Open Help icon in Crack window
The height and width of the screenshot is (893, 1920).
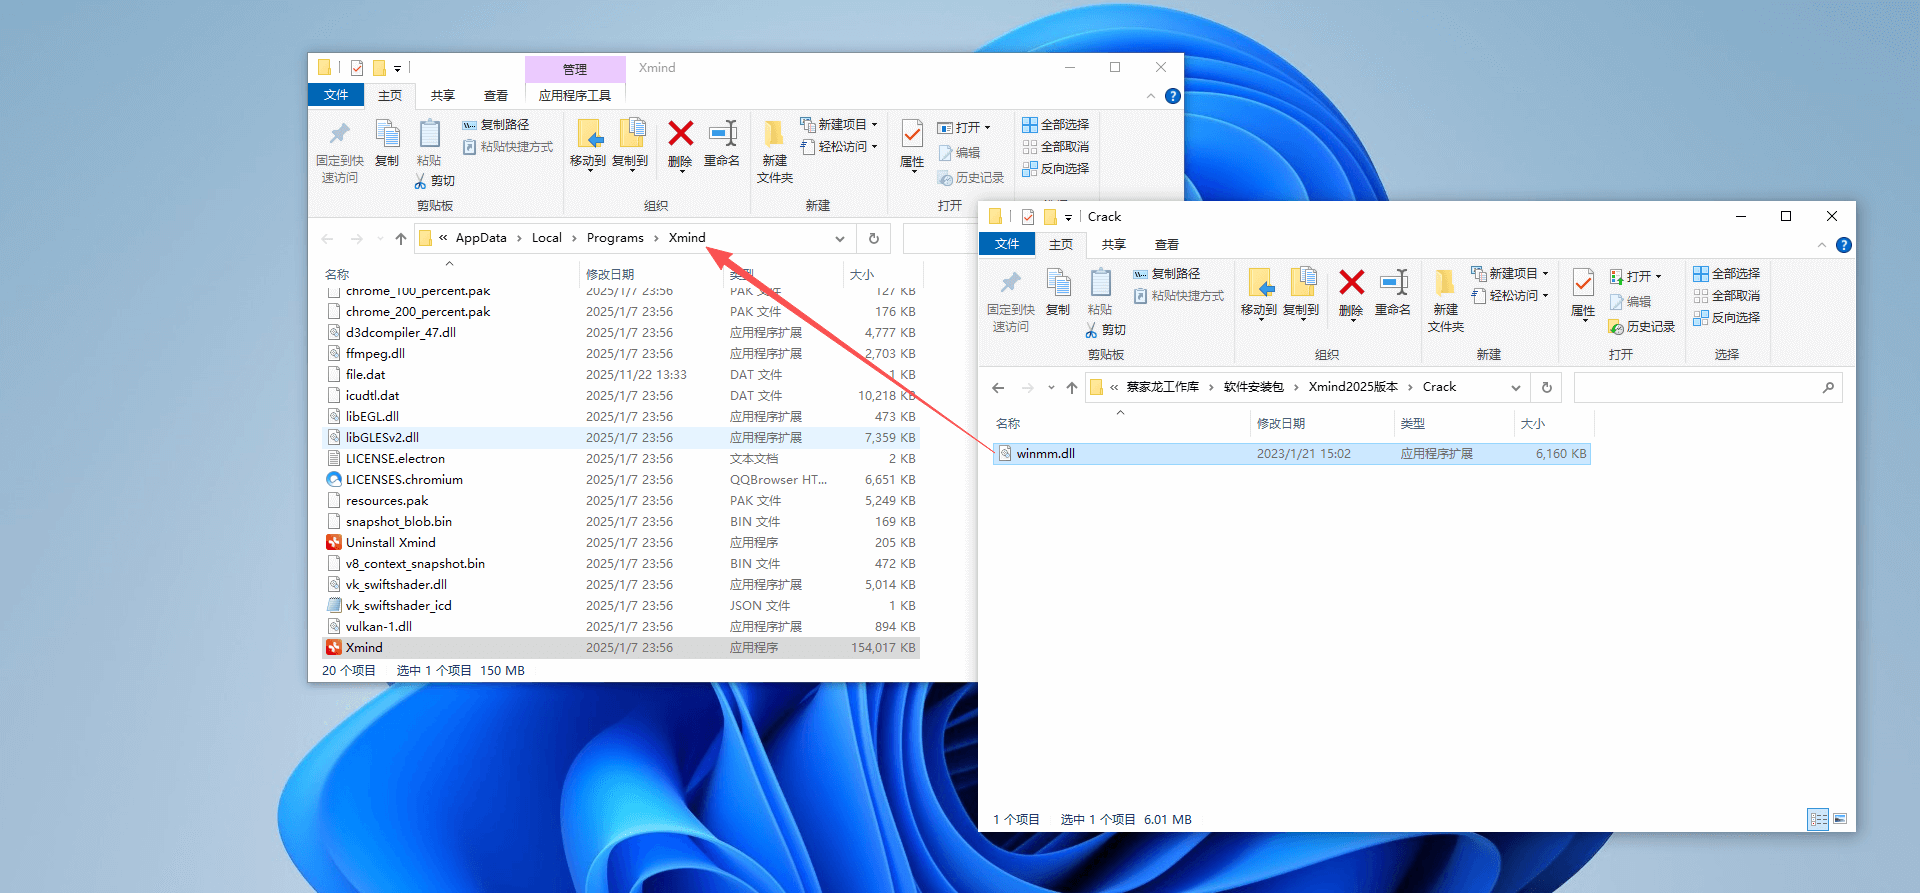pos(1844,245)
